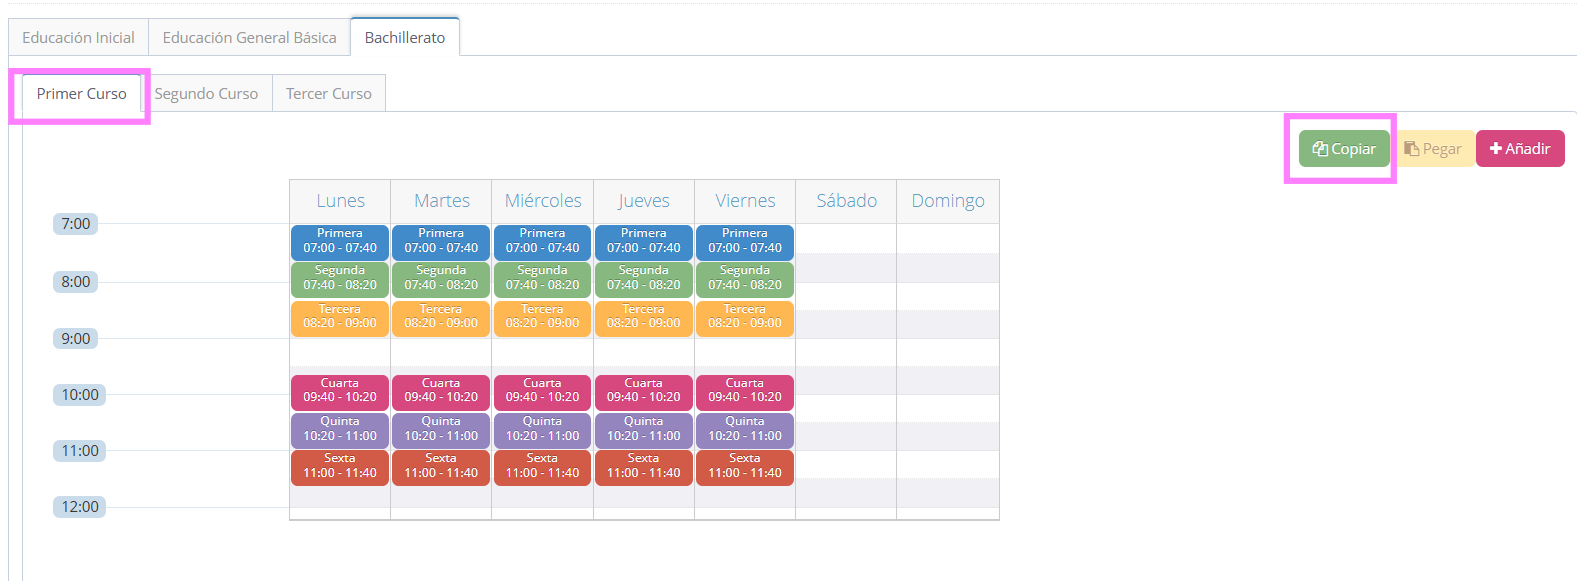The image size is (1577, 581).
Task: Open the Tercer Curso tab
Action: coord(329,93)
